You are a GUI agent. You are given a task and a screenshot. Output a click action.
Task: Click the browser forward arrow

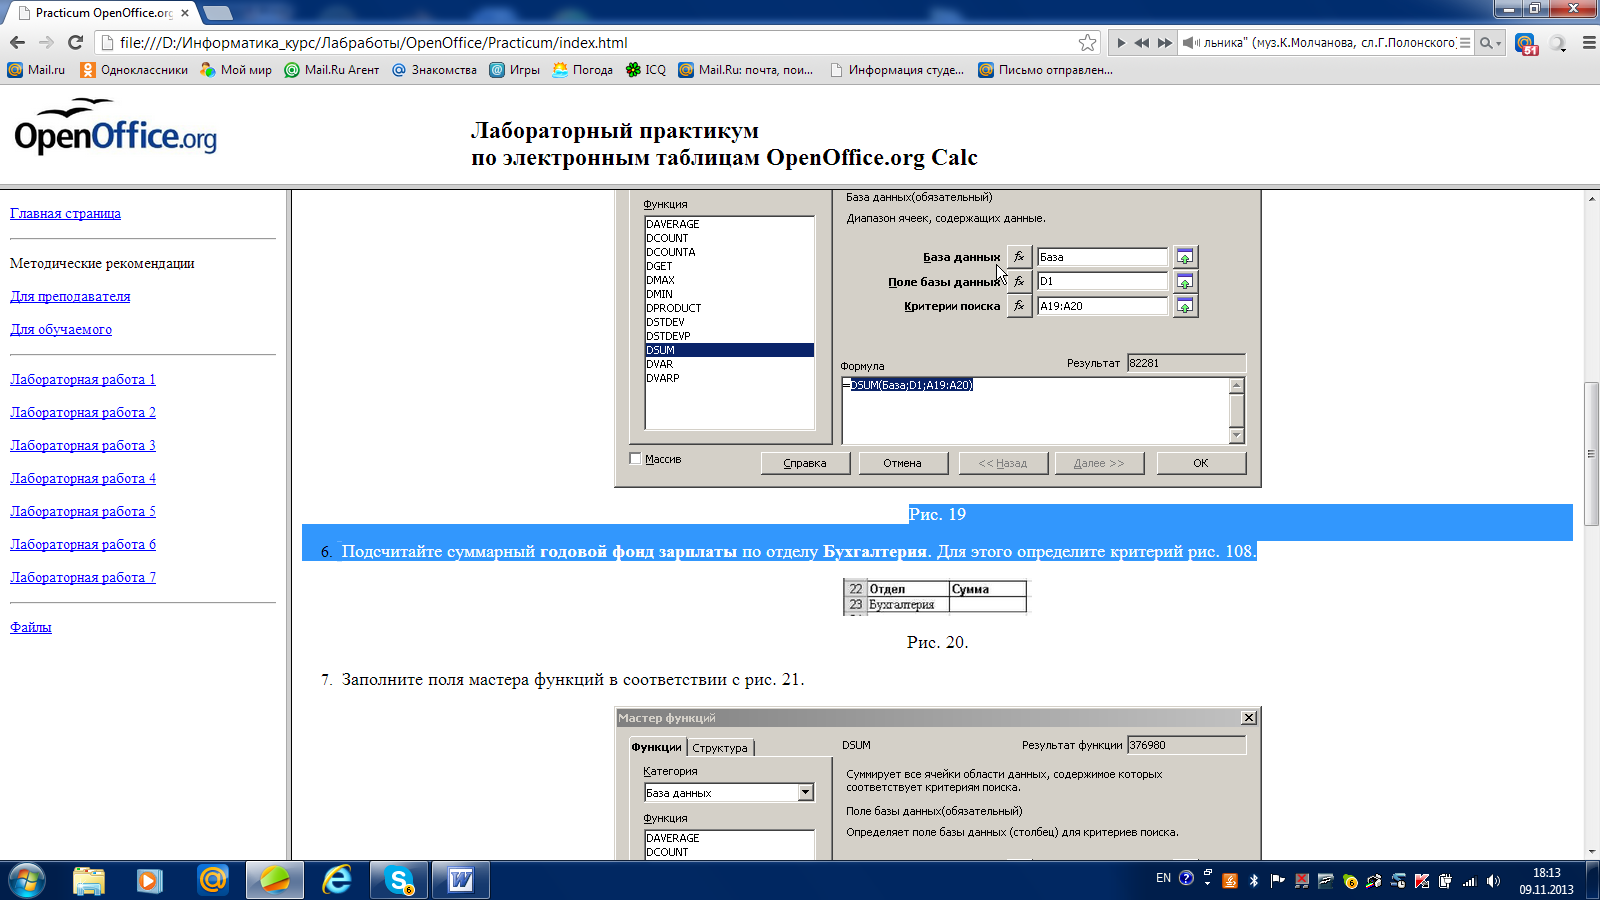pos(46,42)
